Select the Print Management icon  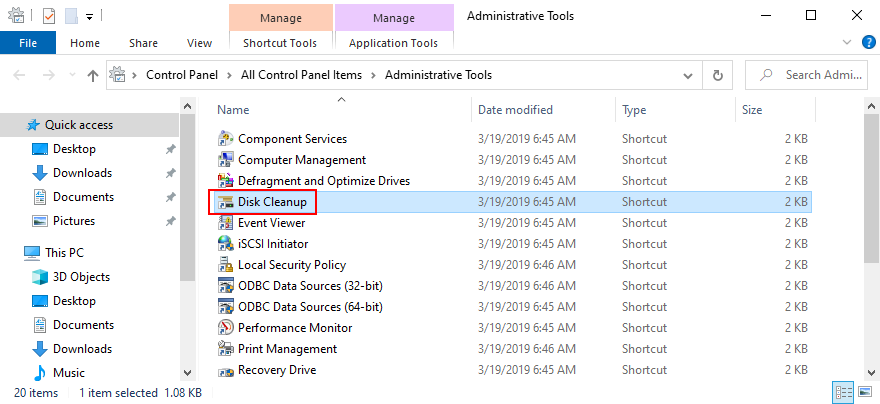point(226,349)
